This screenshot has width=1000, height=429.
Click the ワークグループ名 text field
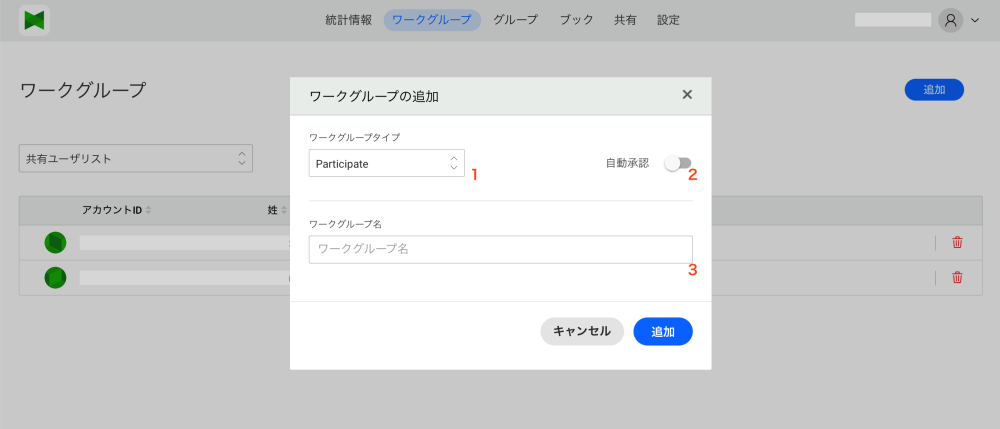(x=500, y=249)
